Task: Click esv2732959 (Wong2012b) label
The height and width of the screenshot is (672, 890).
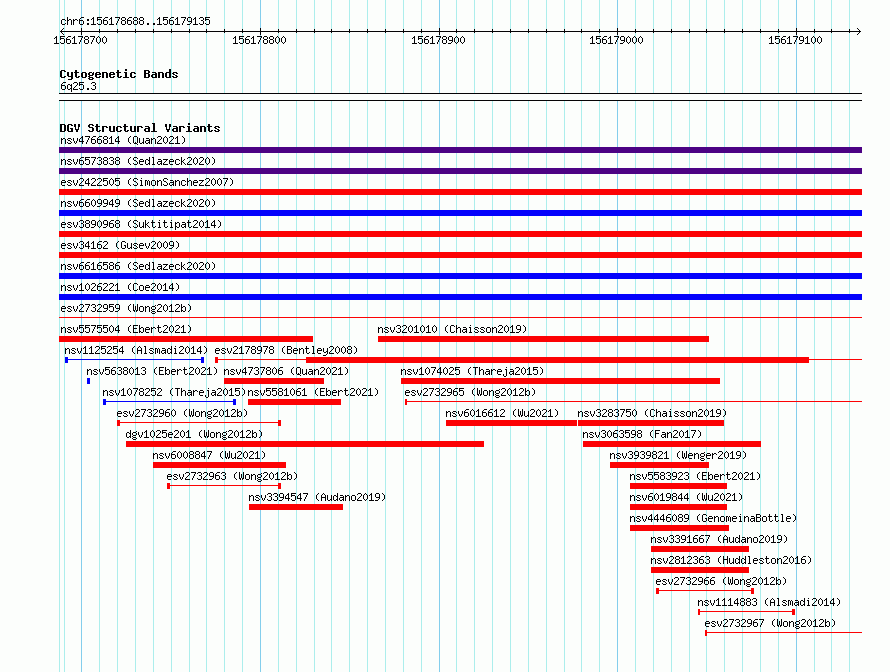Action: click(x=126, y=308)
